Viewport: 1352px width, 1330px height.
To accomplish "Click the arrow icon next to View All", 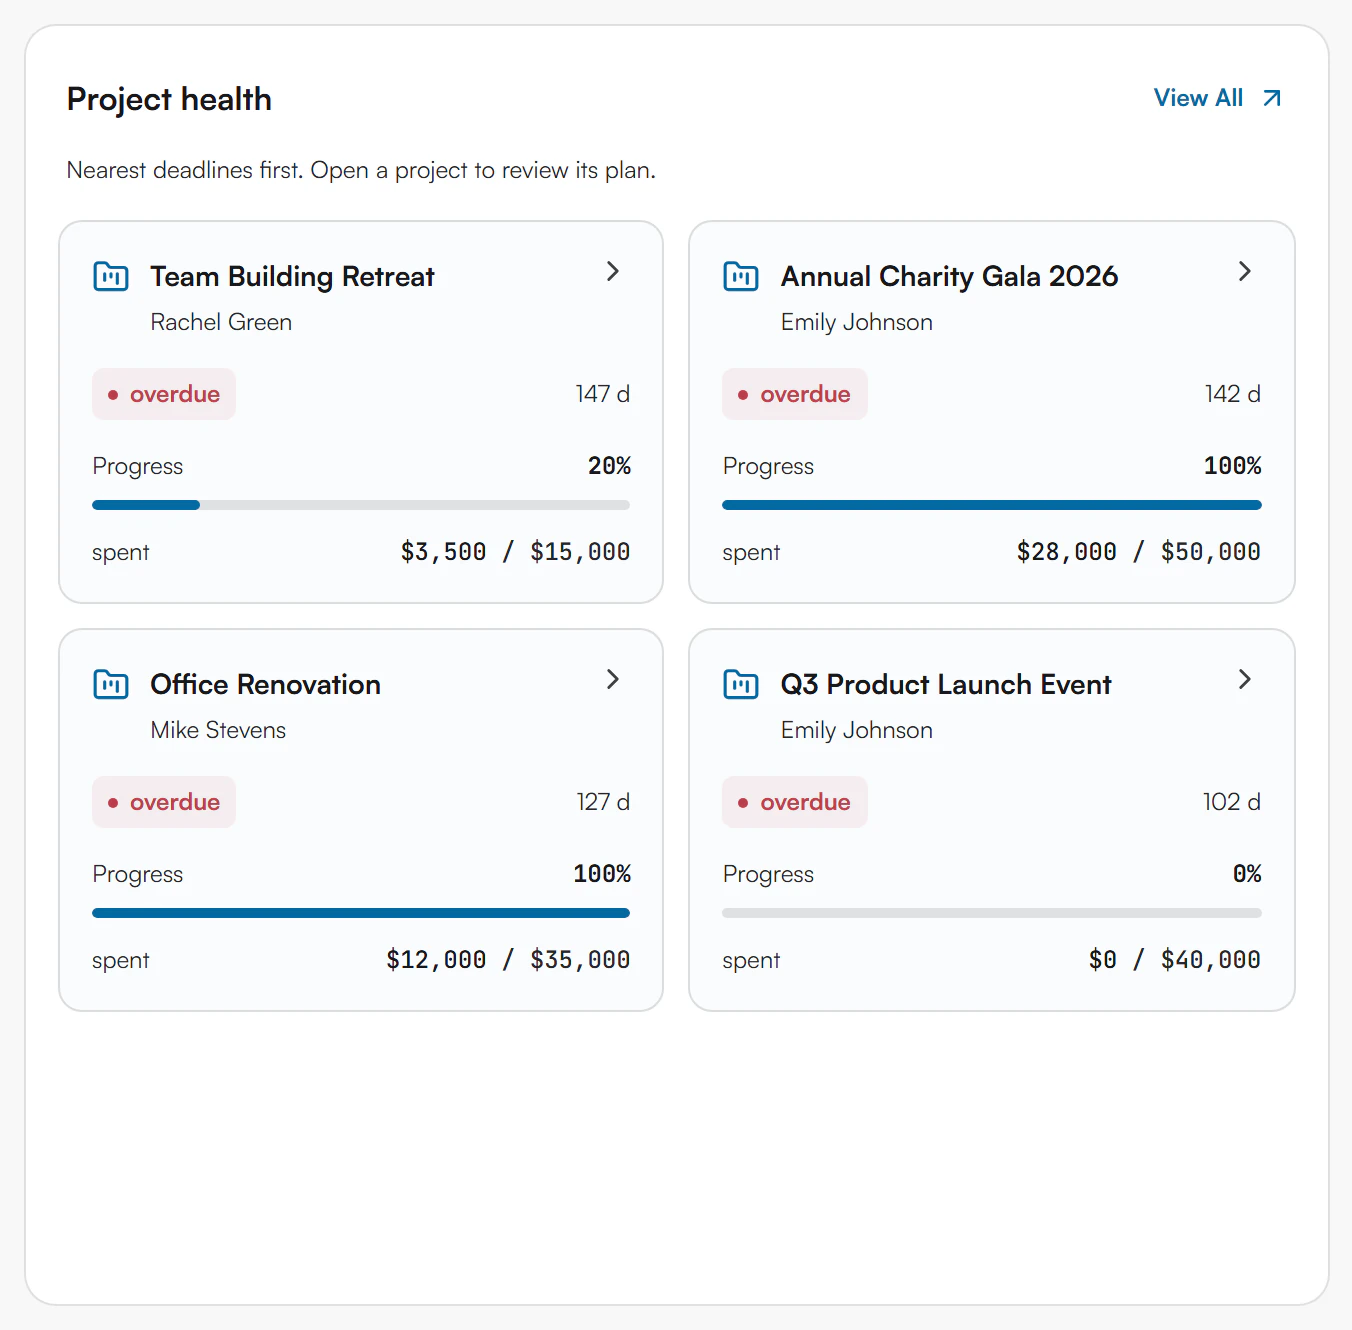I will (x=1272, y=98).
